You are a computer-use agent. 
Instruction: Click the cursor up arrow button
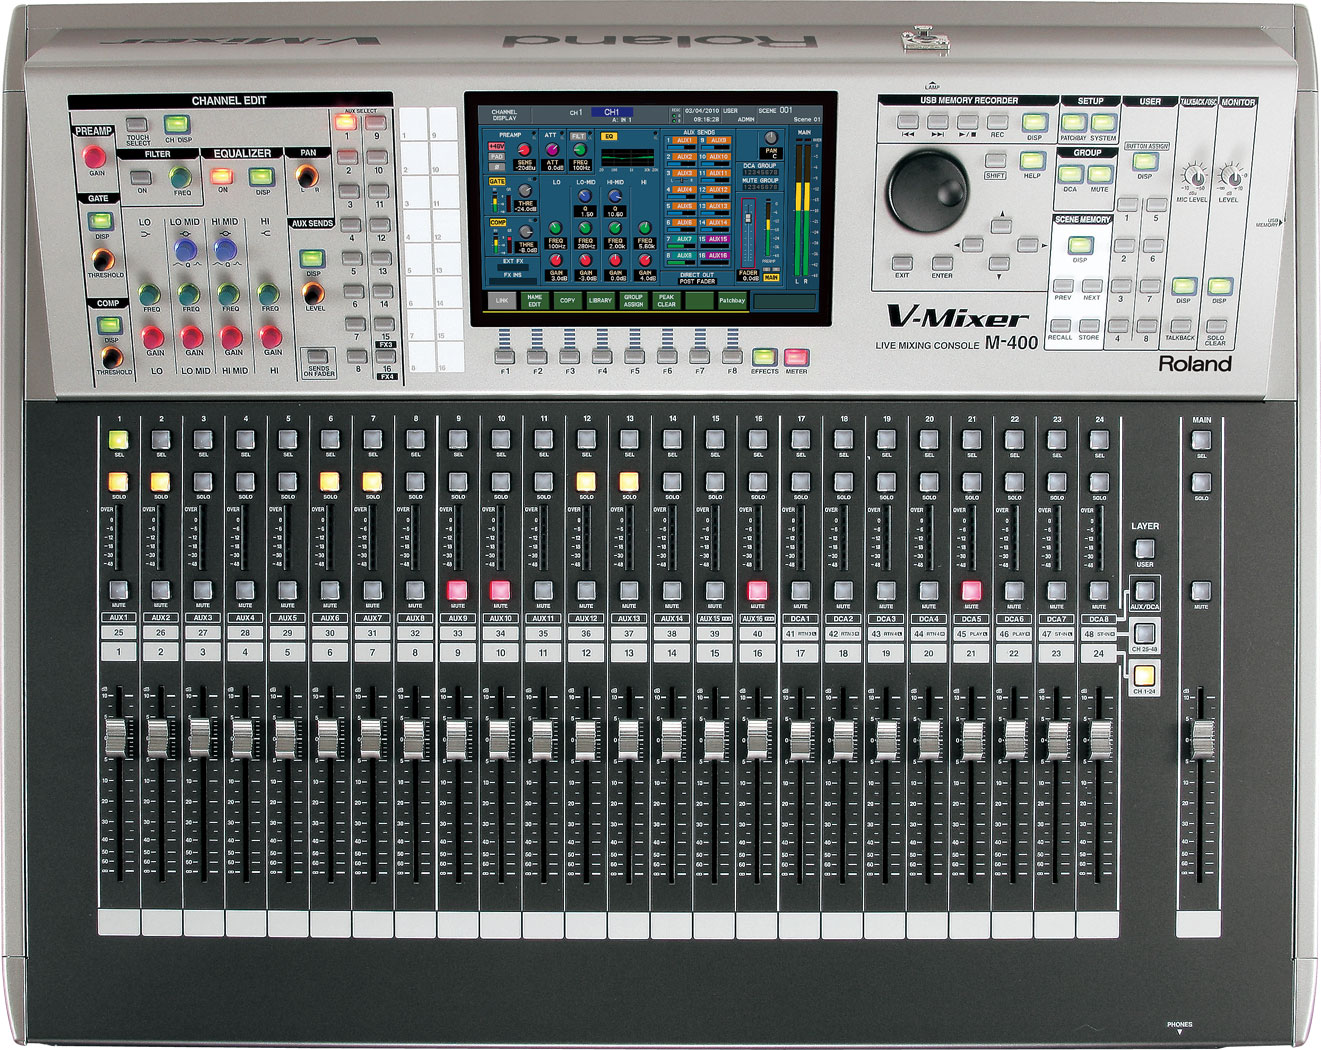[x=999, y=225]
